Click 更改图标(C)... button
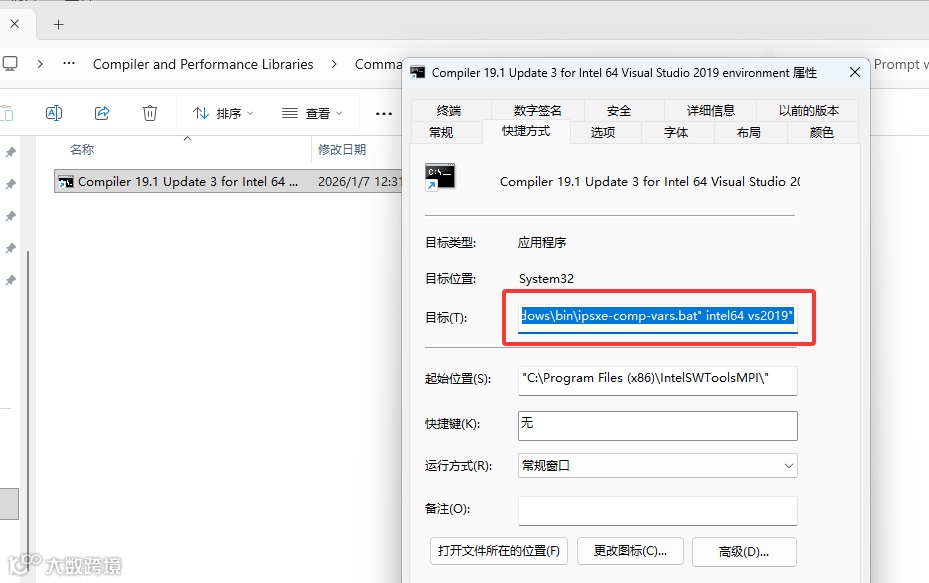Image resolution: width=929 pixels, height=583 pixels. tap(630, 551)
